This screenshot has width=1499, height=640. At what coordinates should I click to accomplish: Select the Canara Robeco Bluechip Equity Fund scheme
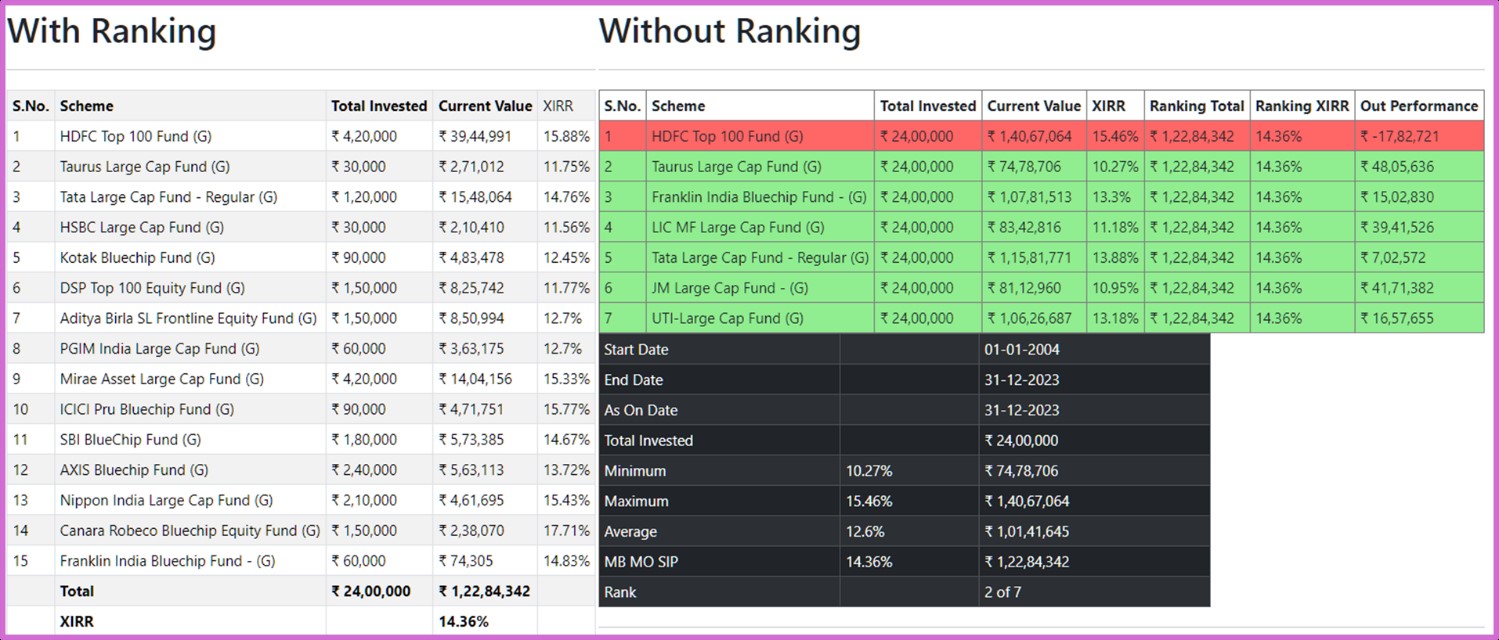pyautogui.click(x=189, y=531)
